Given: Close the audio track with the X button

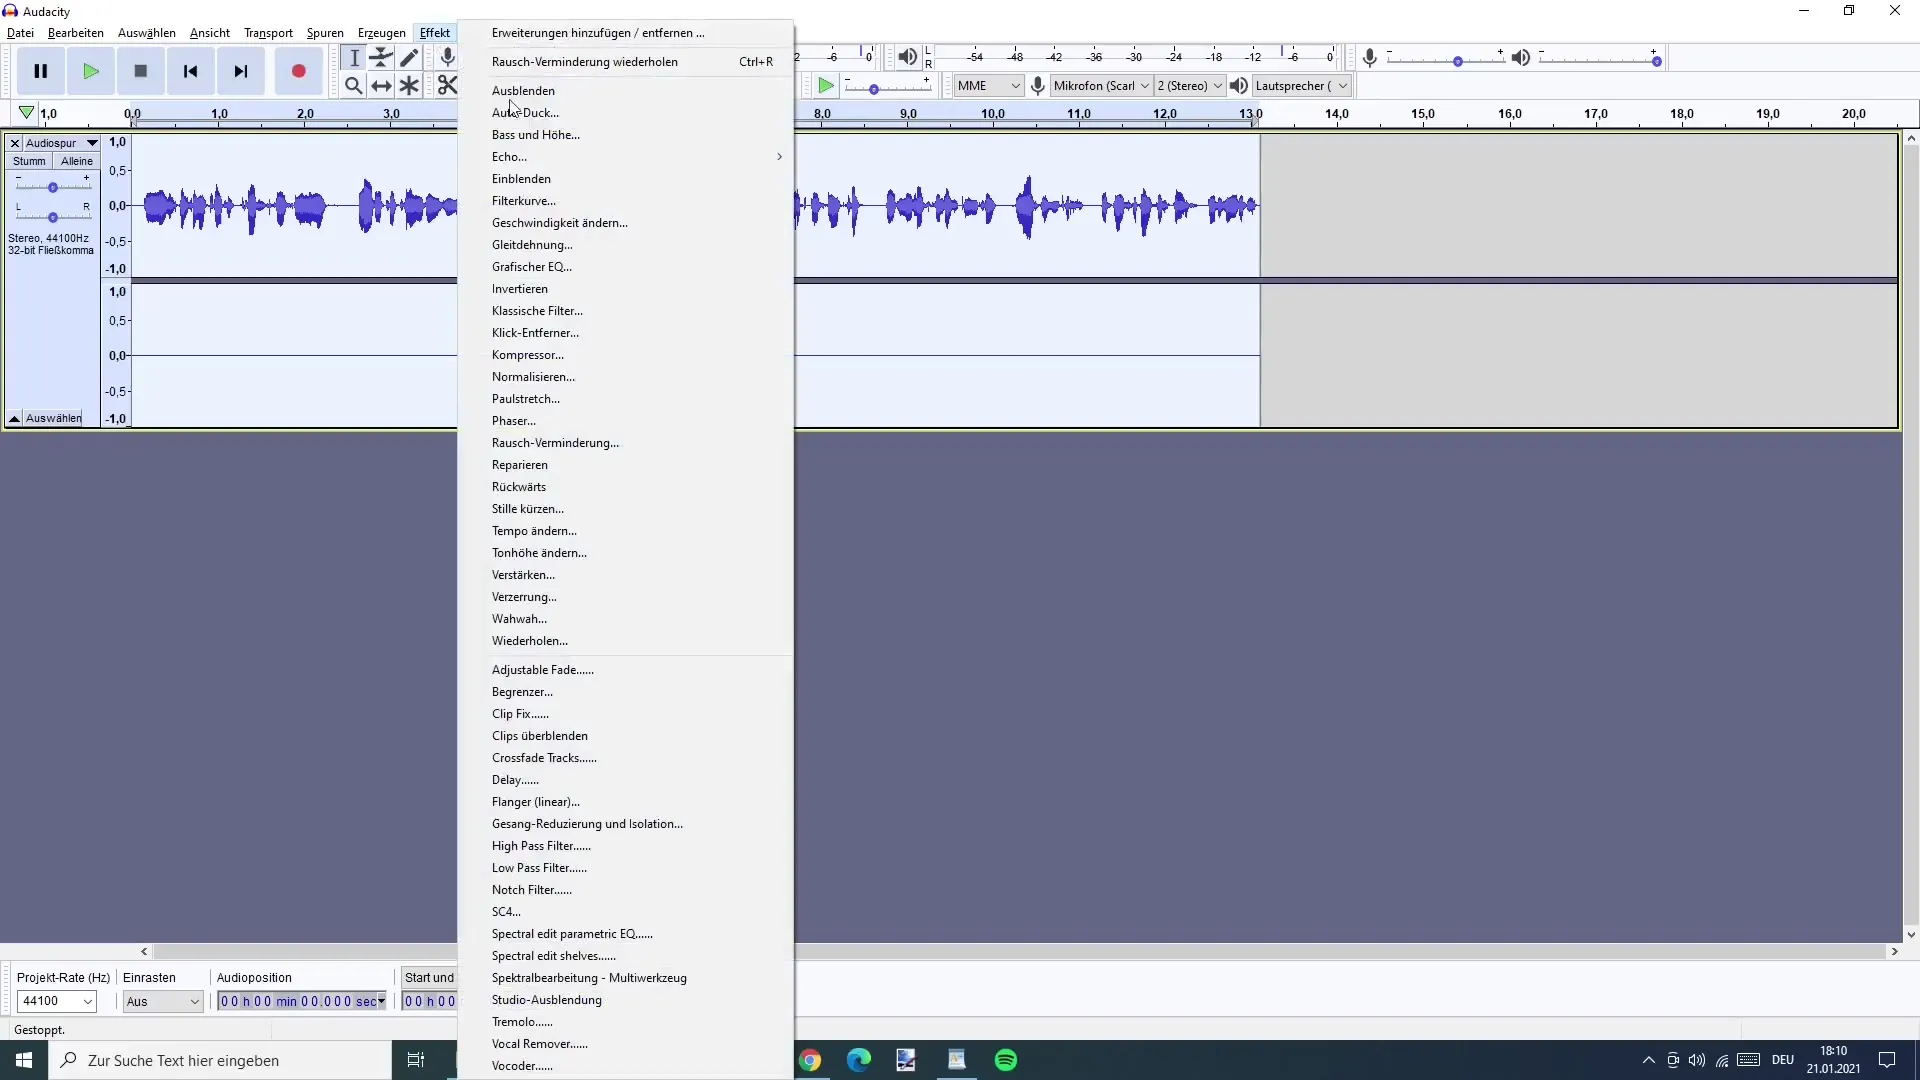Looking at the screenshot, I should coord(15,143).
